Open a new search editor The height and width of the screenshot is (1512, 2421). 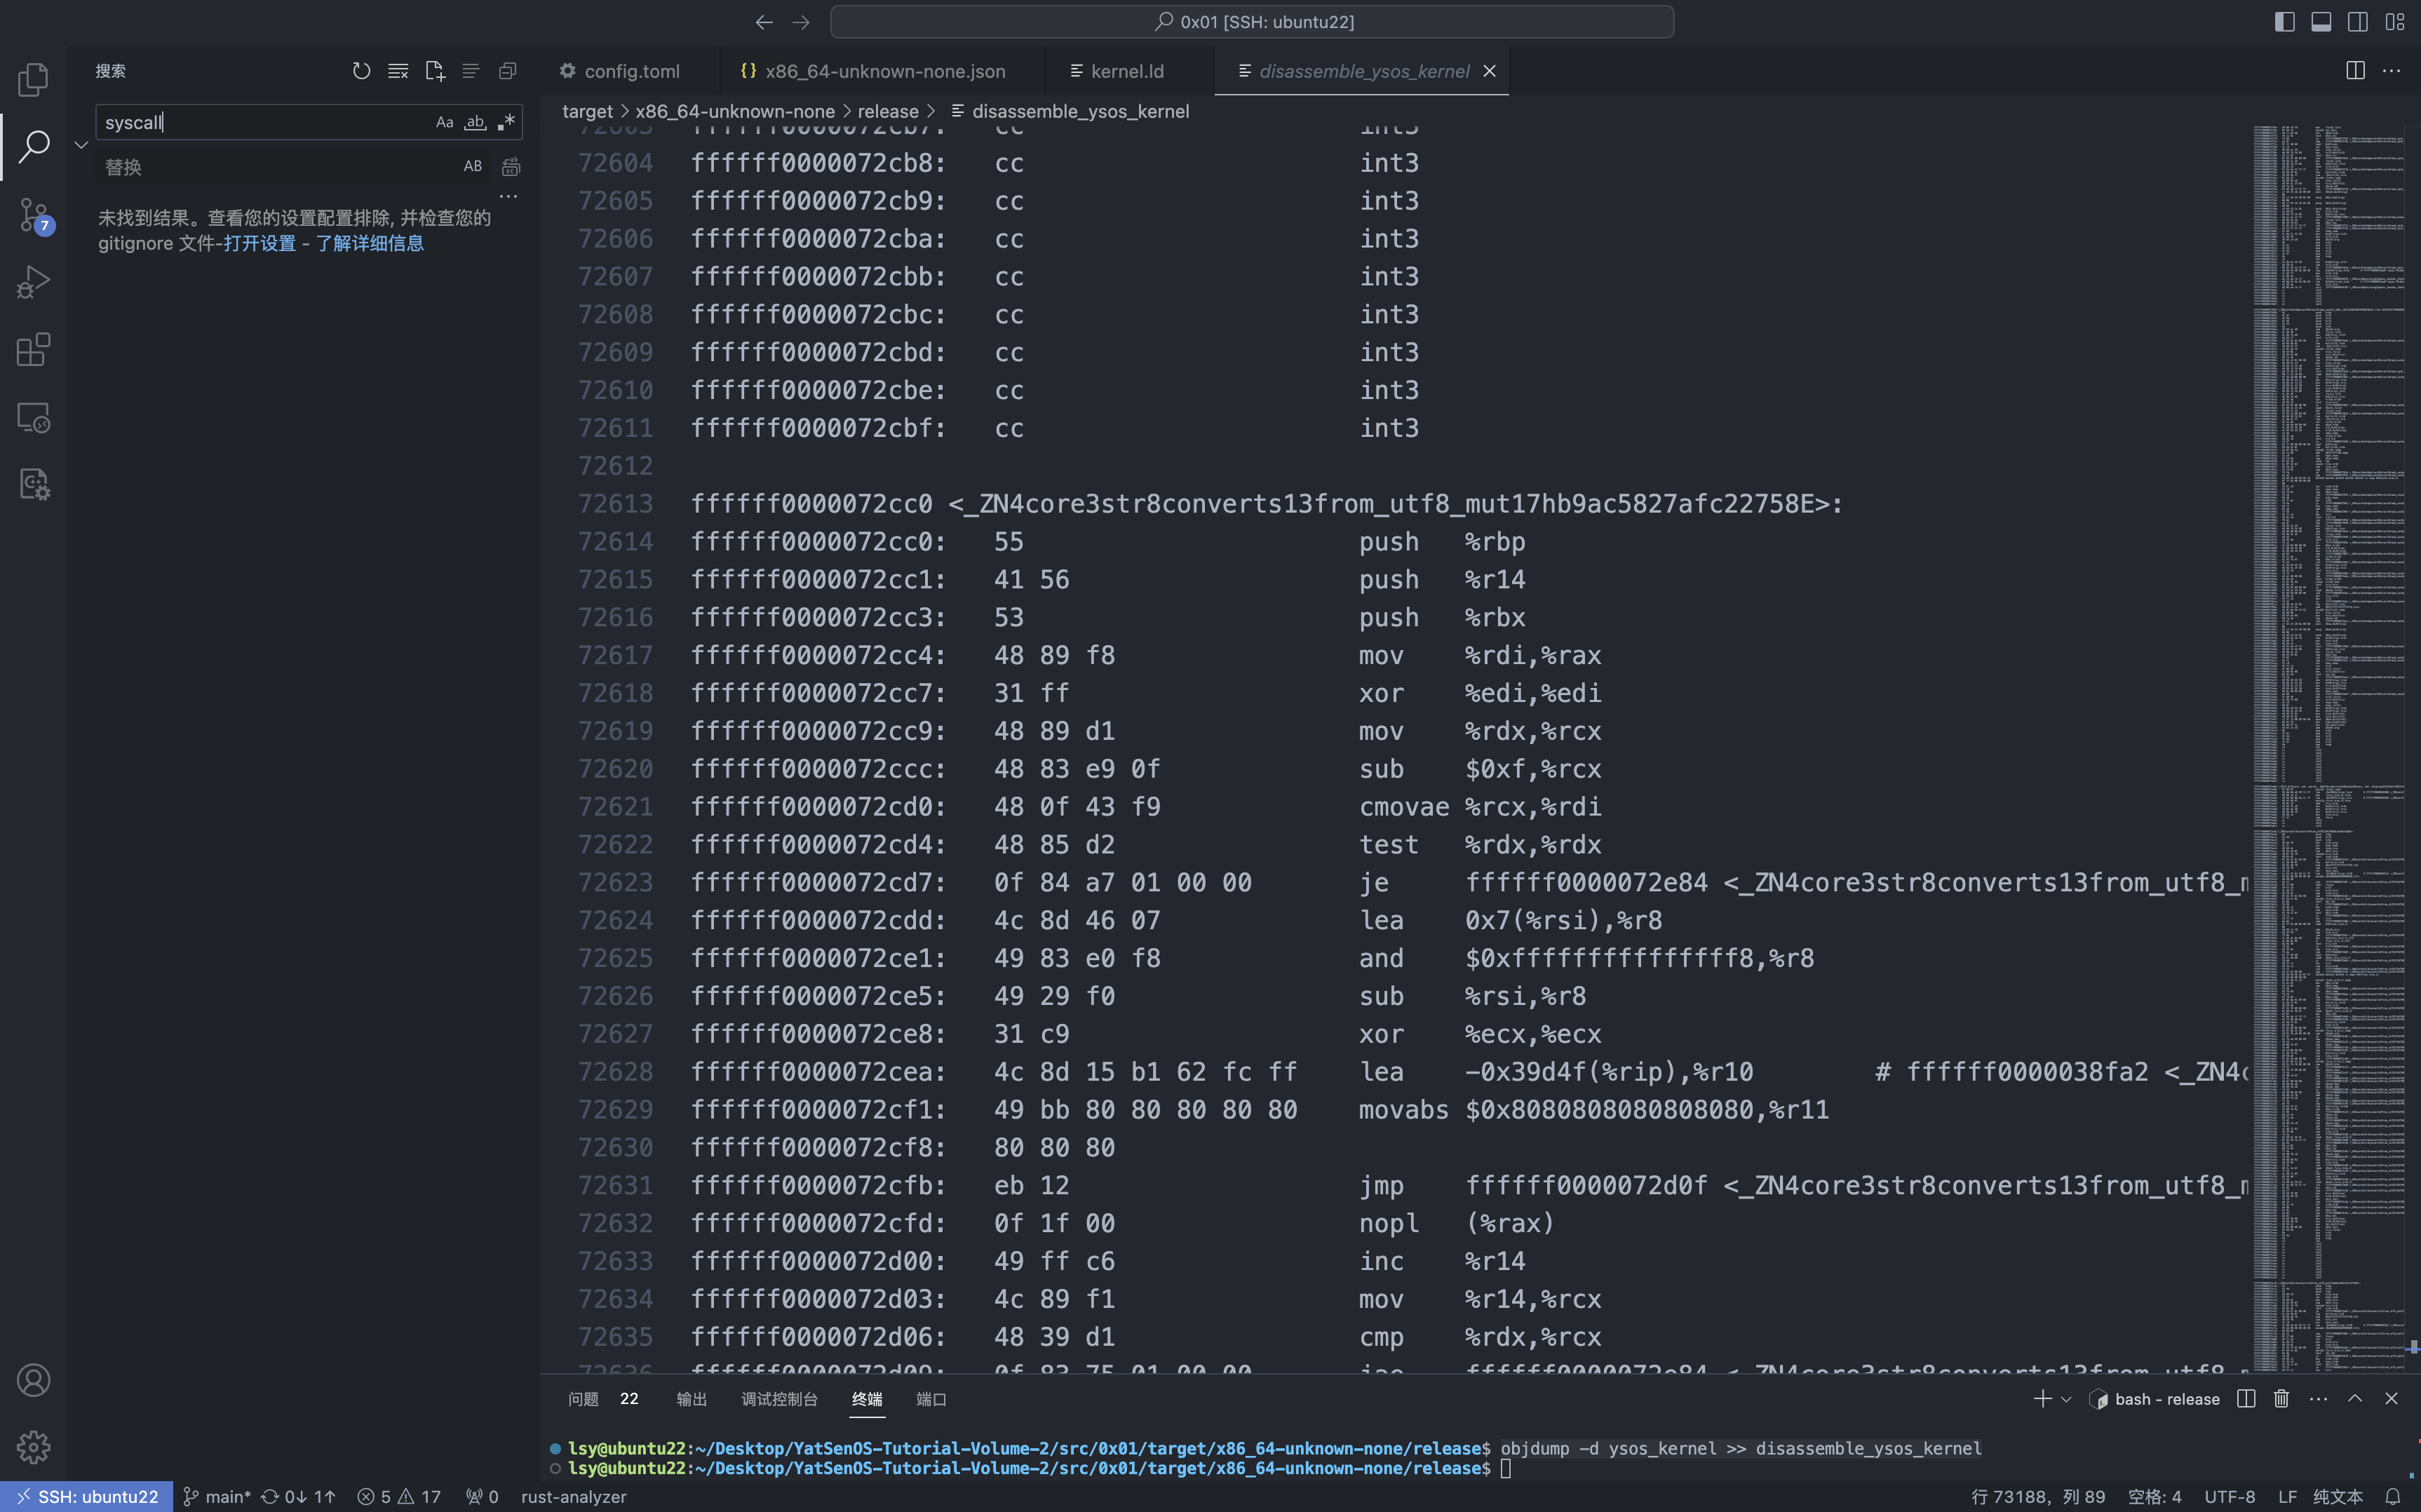pos(434,71)
